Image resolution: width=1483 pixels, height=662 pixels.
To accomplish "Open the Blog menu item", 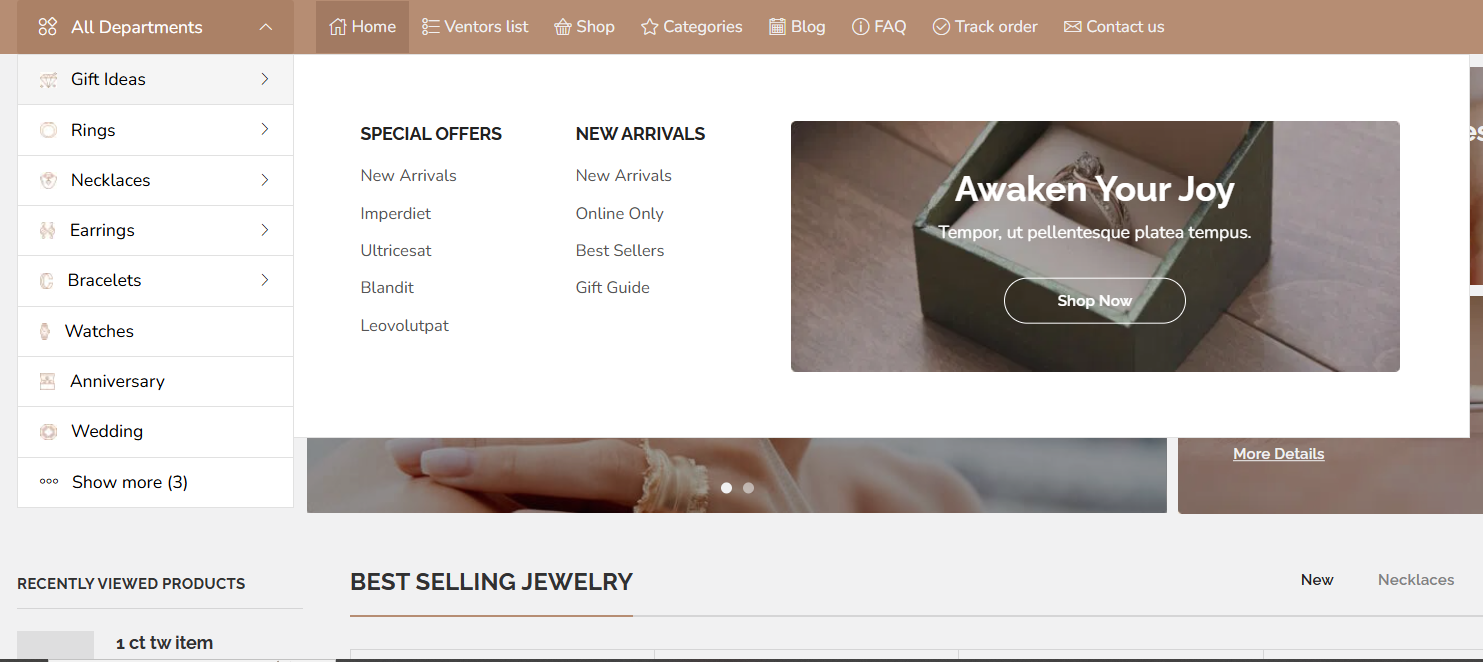I will coord(797,27).
